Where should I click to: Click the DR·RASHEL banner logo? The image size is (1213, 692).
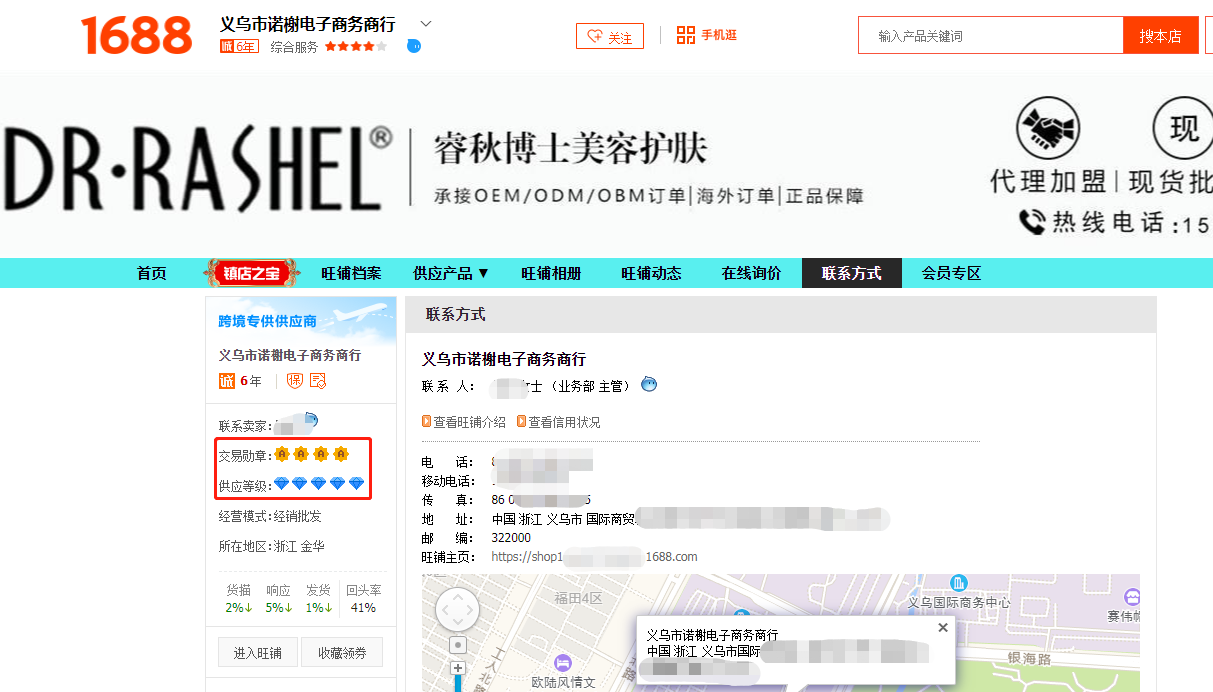(x=196, y=167)
